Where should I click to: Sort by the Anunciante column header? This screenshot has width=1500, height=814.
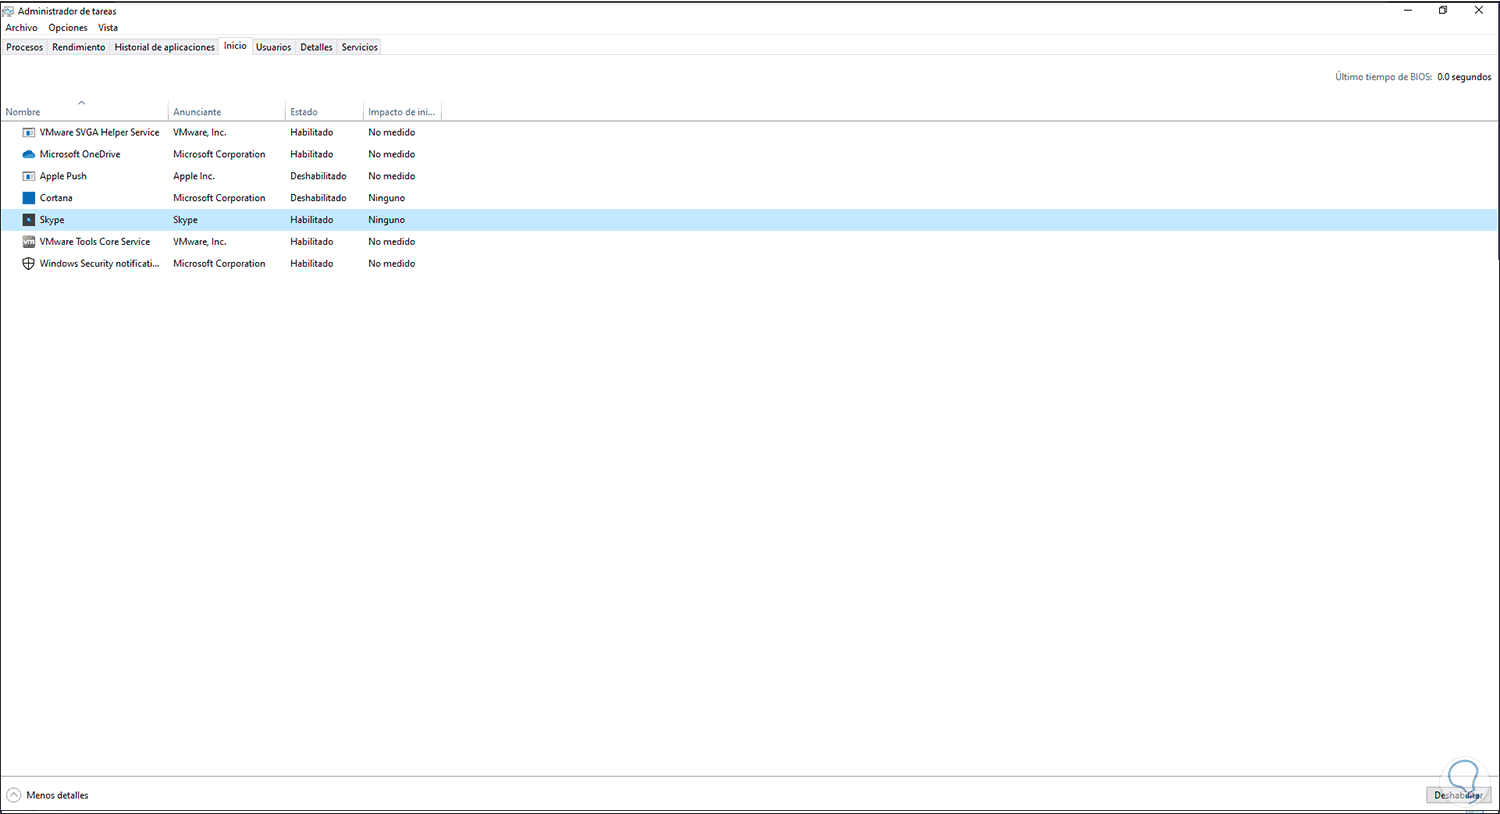(227, 111)
